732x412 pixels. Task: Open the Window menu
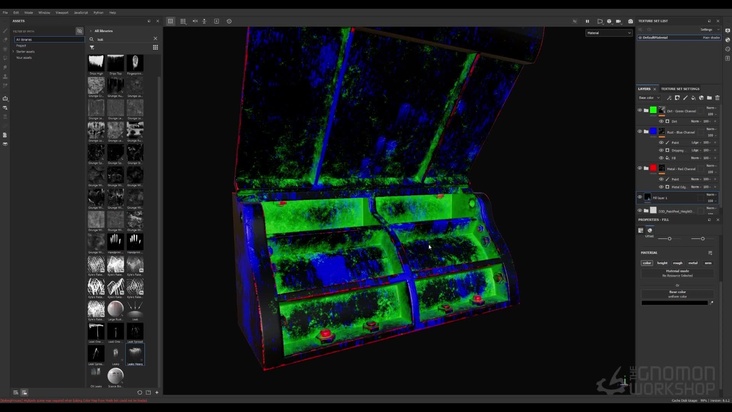44,12
